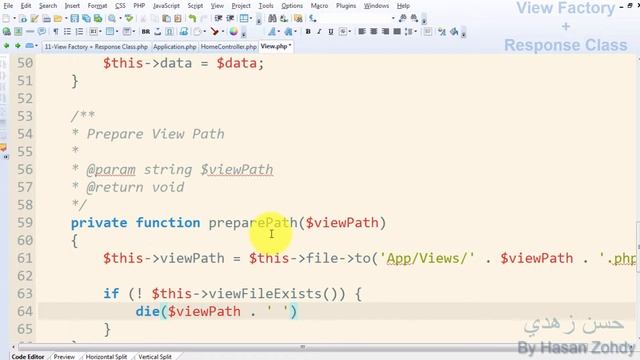640x360 pixels.
Task: Switch to Application.php tab
Action: pyautogui.click(x=175, y=47)
